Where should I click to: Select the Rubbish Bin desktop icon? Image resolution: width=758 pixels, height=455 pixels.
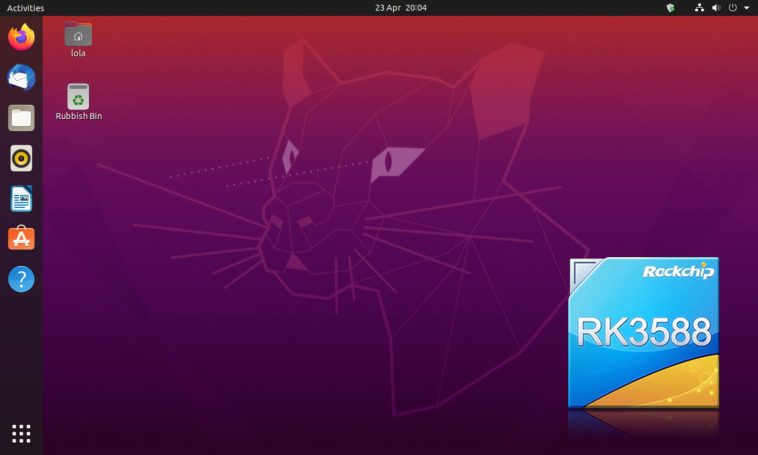pyautogui.click(x=78, y=96)
